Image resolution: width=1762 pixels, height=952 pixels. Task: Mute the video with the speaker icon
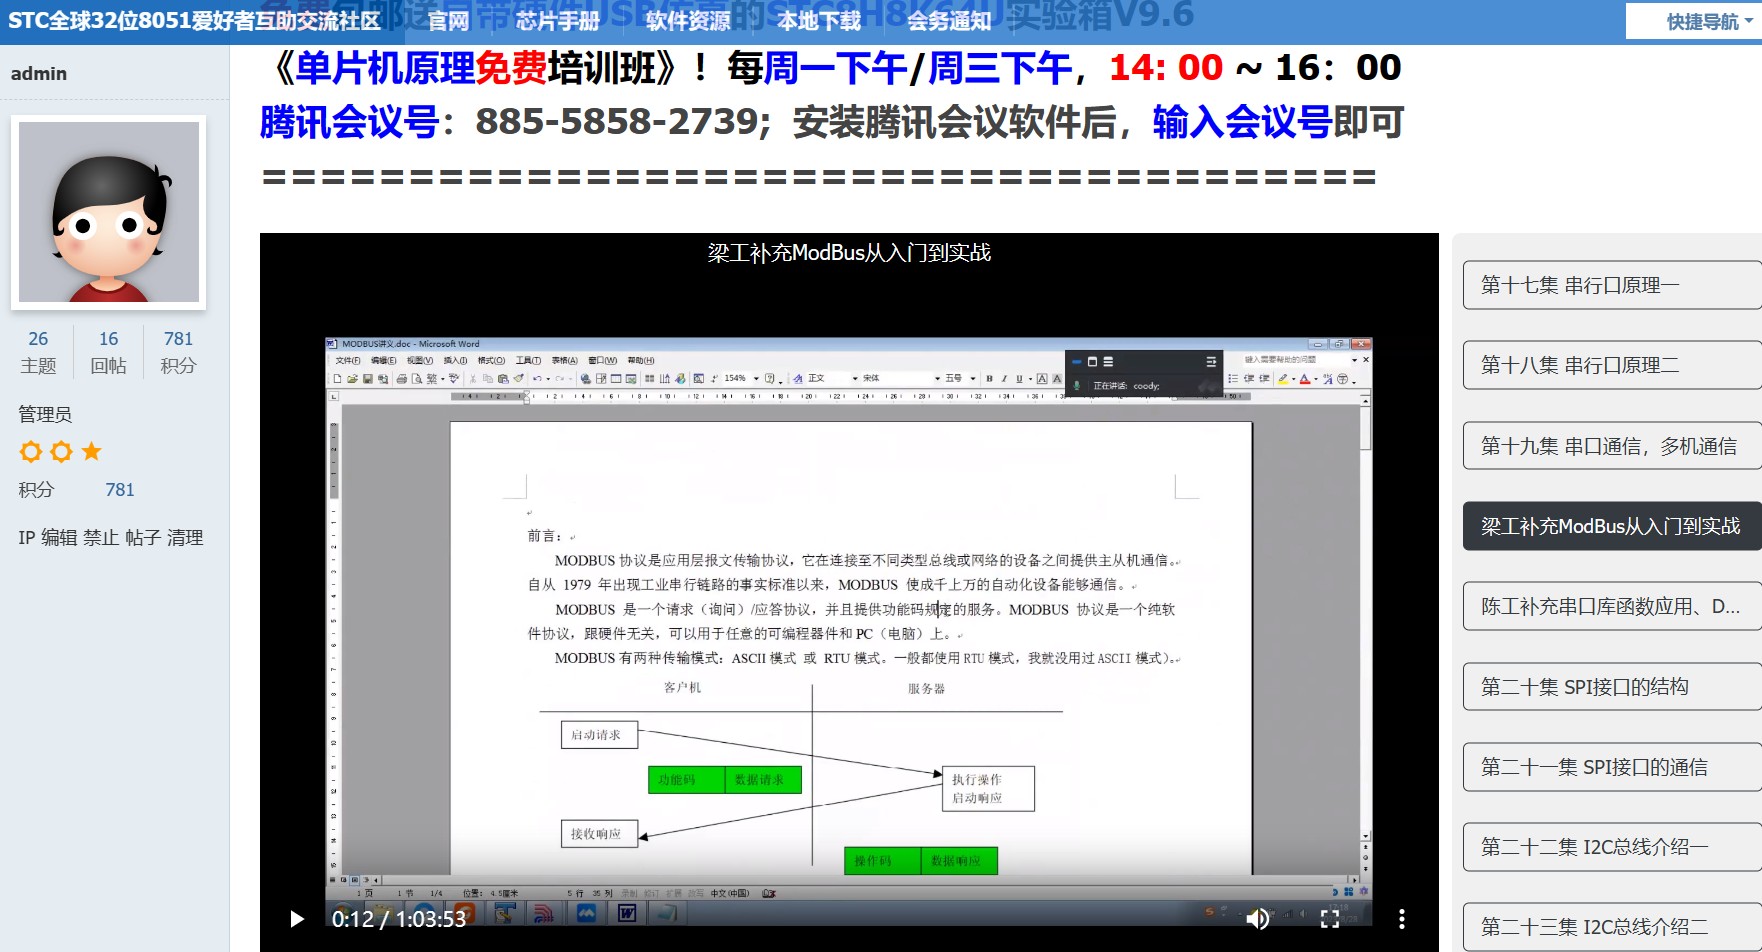[1258, 919]
